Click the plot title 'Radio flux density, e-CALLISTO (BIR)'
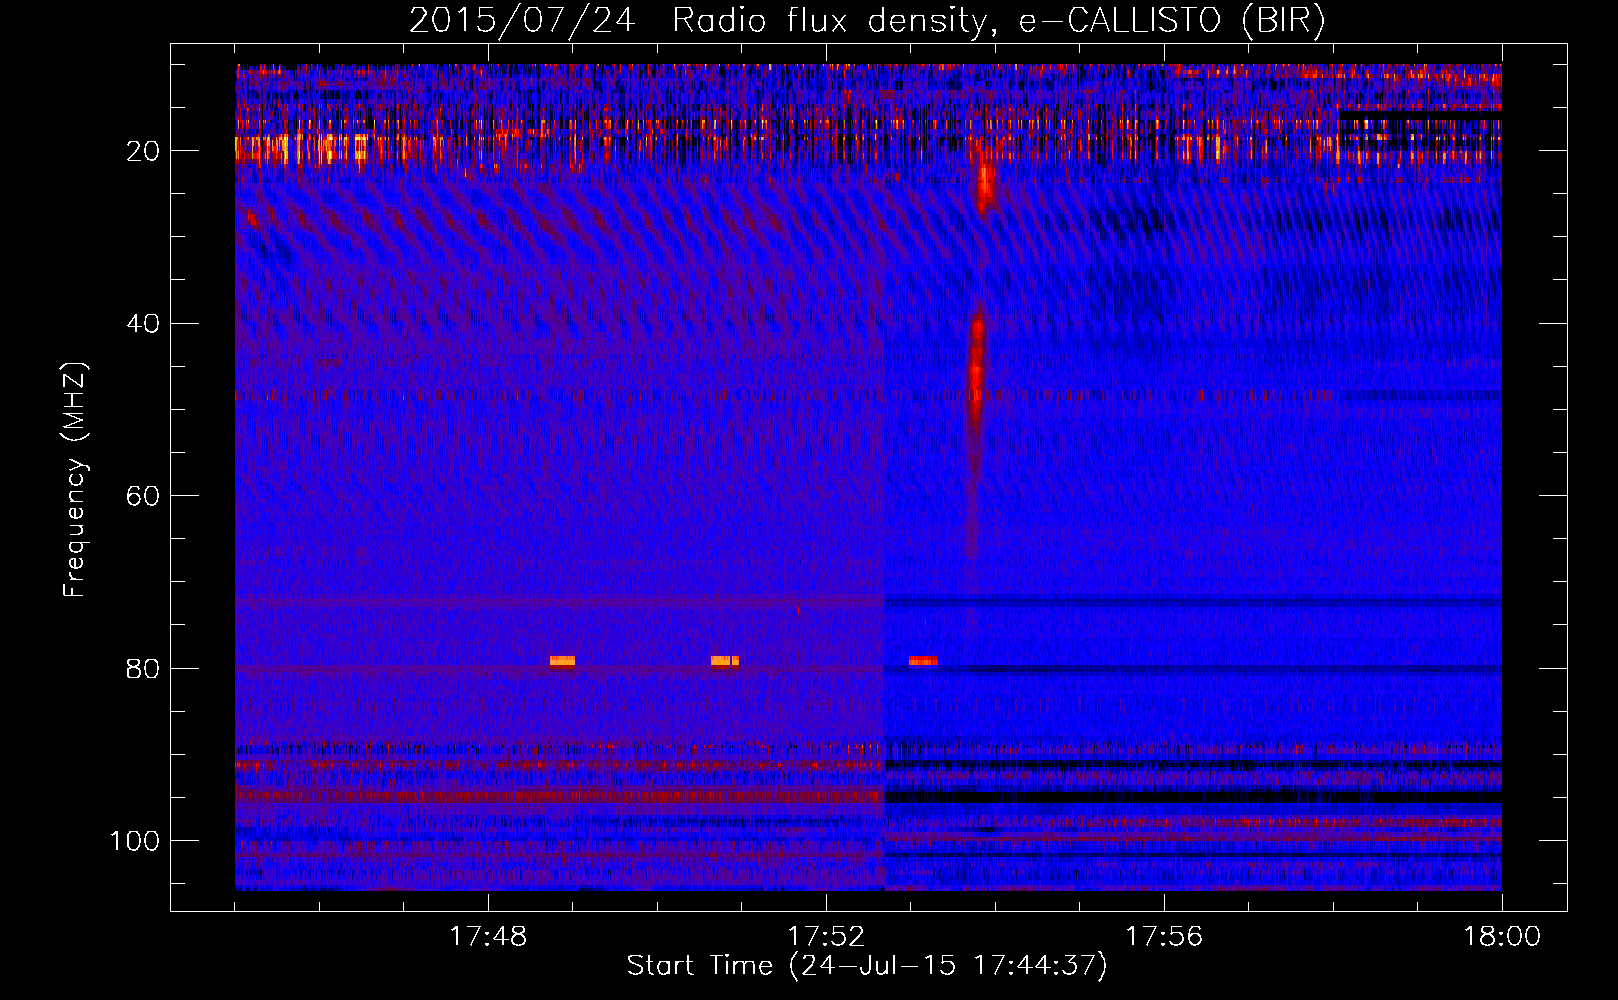Viewport: 1618px width, 1000px height. pyautogui.click(x=998, y=21)
